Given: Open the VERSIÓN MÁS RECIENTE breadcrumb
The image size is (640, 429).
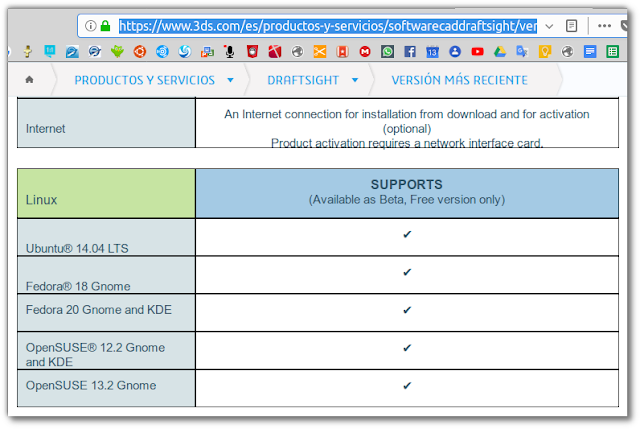Looking at the screenshot, I should click(460, 80).
